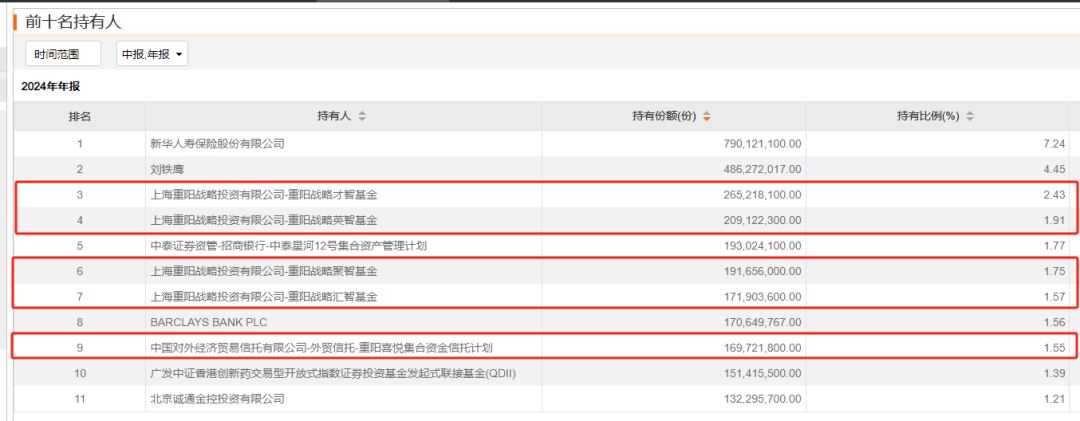Screen dimensions: 1080x421
Task: Open the 中报,年报 dropdown
Action: click(152, 54)
